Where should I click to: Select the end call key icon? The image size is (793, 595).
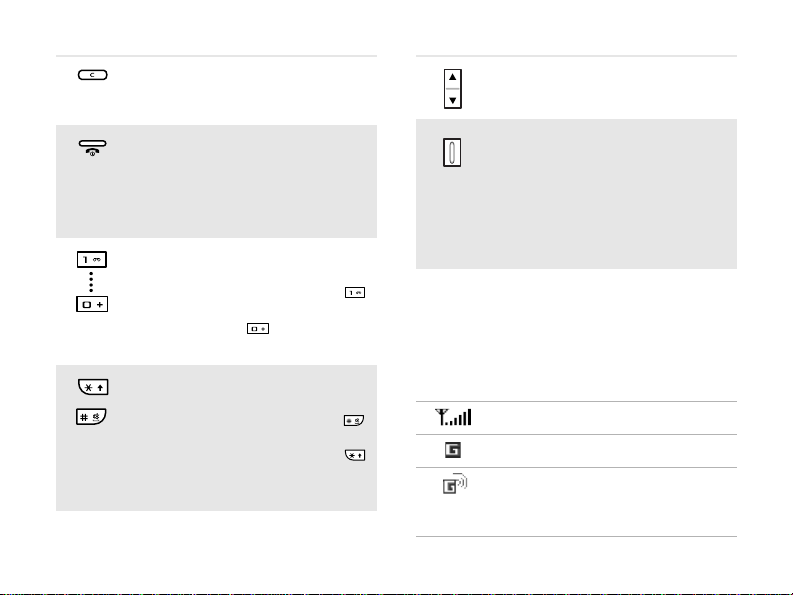pyautogui.click(x=93, y=148)
